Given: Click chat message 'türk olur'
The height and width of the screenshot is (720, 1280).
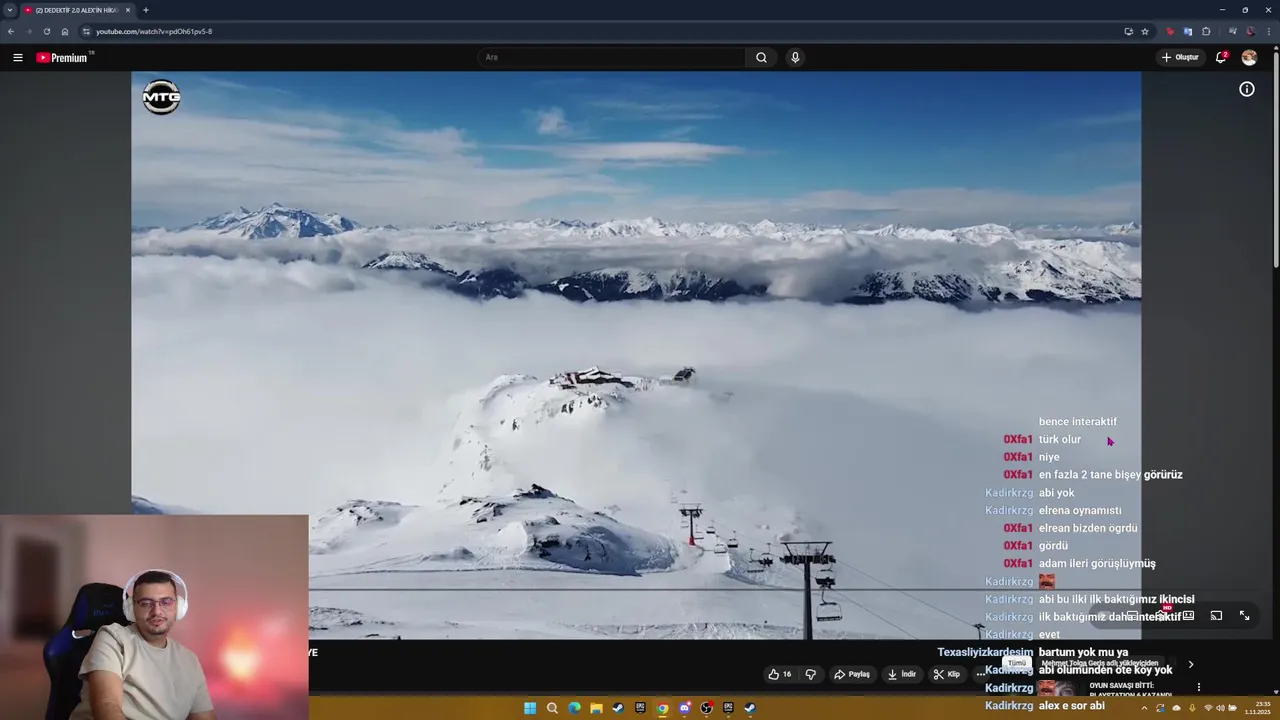Looking at the screenshot, I should (1060, 440).
